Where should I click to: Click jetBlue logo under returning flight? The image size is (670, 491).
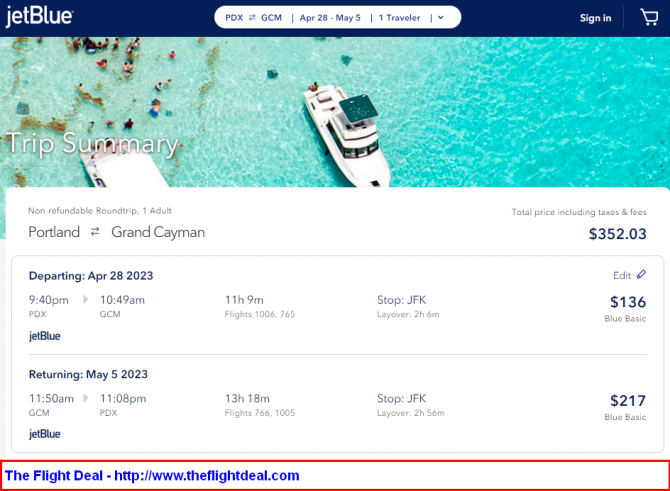point(45,434)
